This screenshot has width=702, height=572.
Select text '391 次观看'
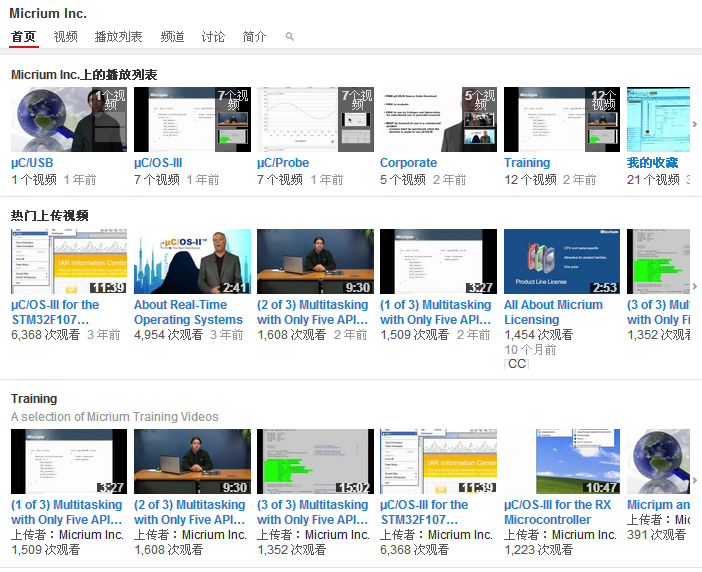pos(656,535)
